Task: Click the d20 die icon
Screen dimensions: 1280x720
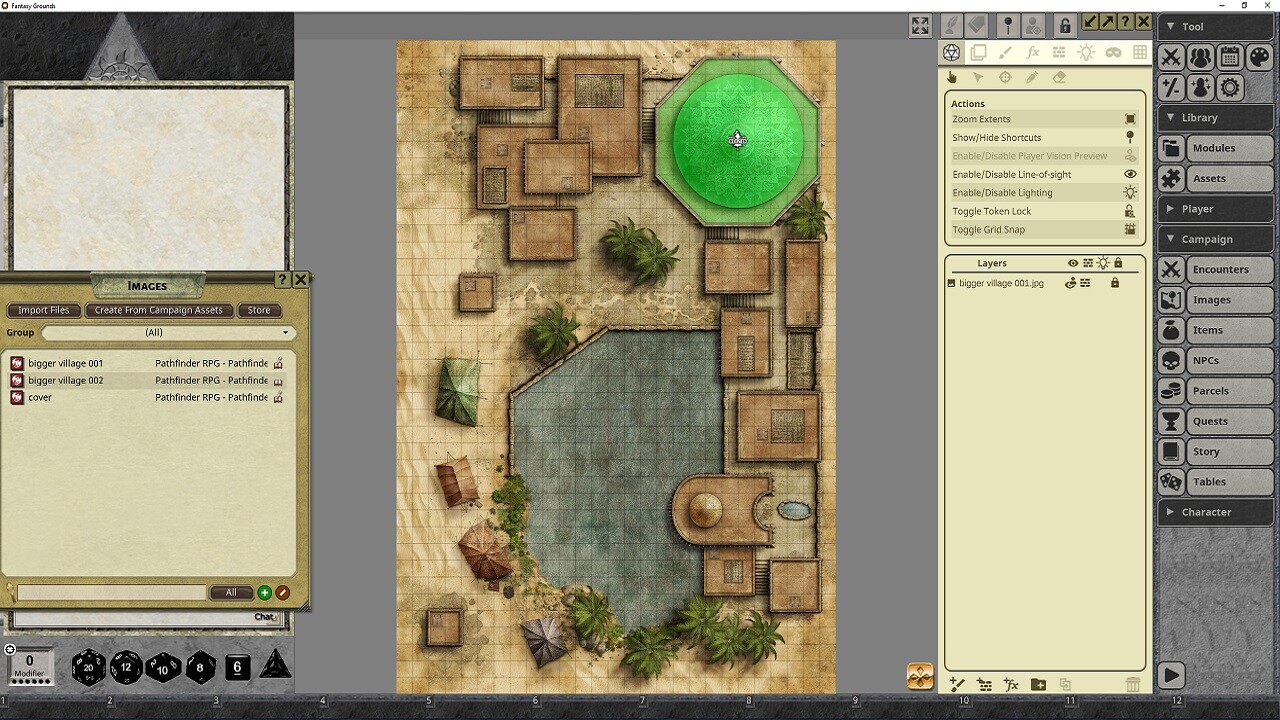Action: coord(88,667)
